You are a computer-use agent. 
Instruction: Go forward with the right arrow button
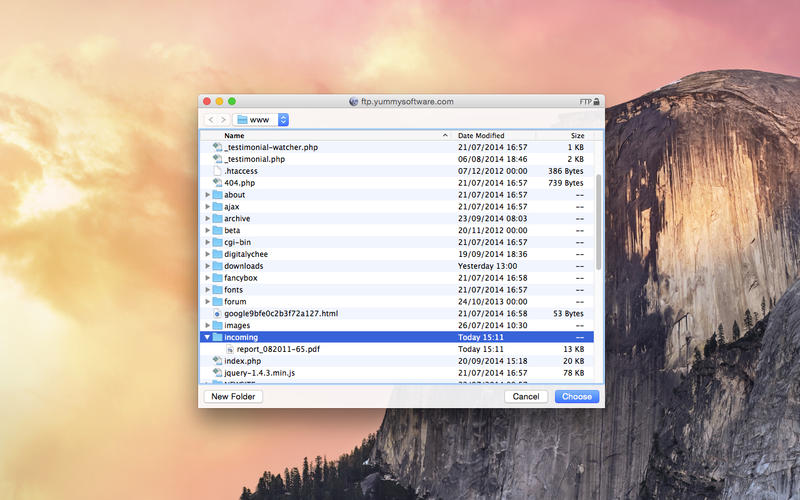223,120
